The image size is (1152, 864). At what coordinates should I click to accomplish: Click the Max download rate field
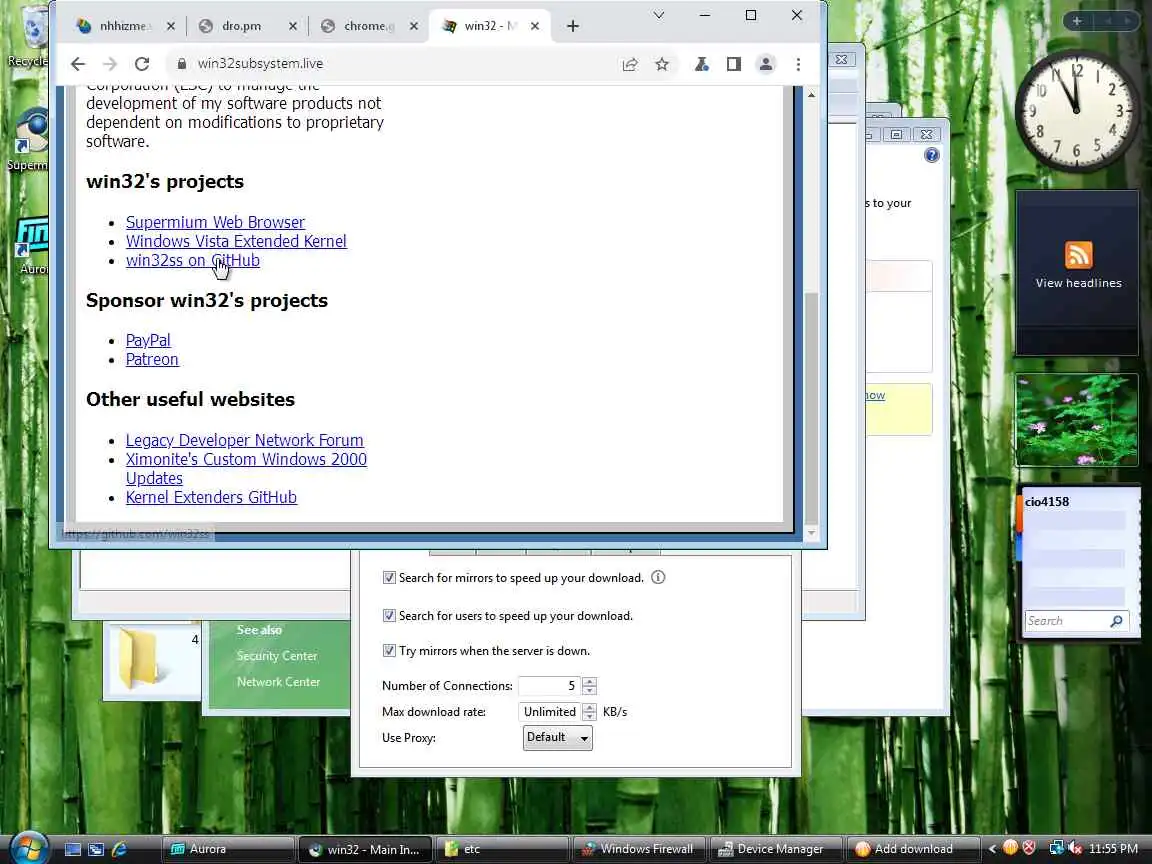point(549,711)
